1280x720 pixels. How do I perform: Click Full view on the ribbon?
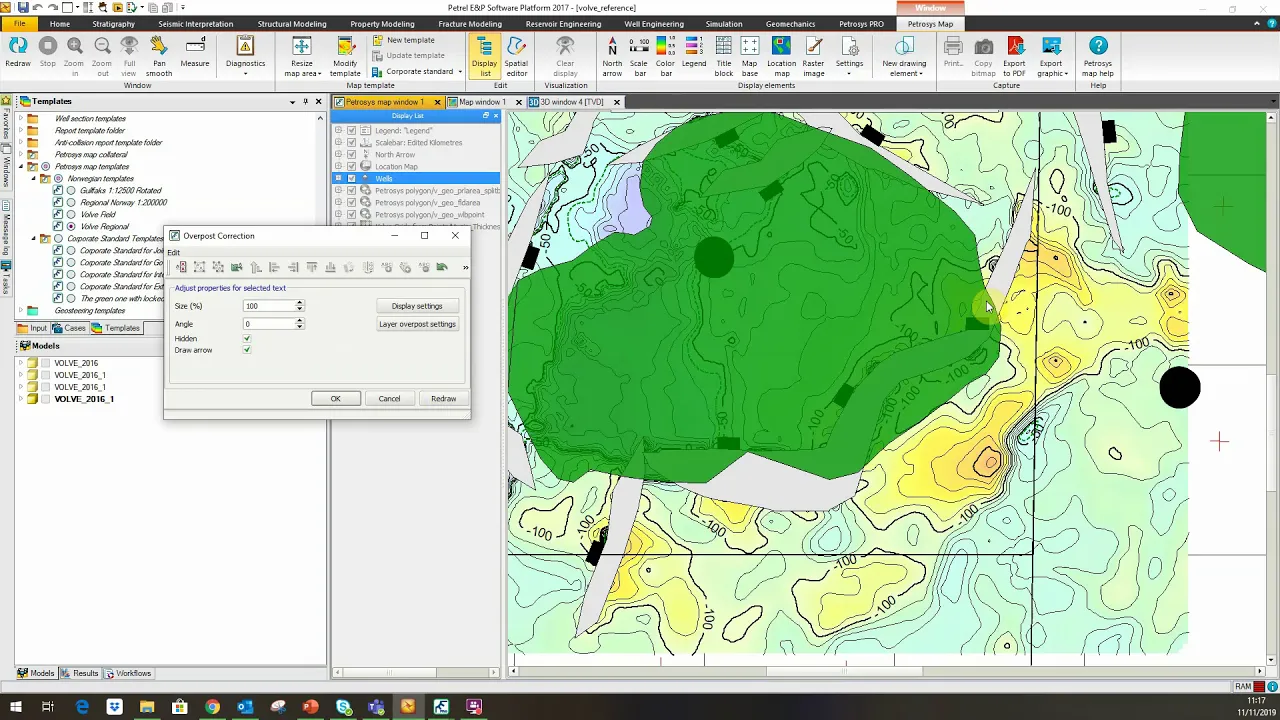(129, 56)
